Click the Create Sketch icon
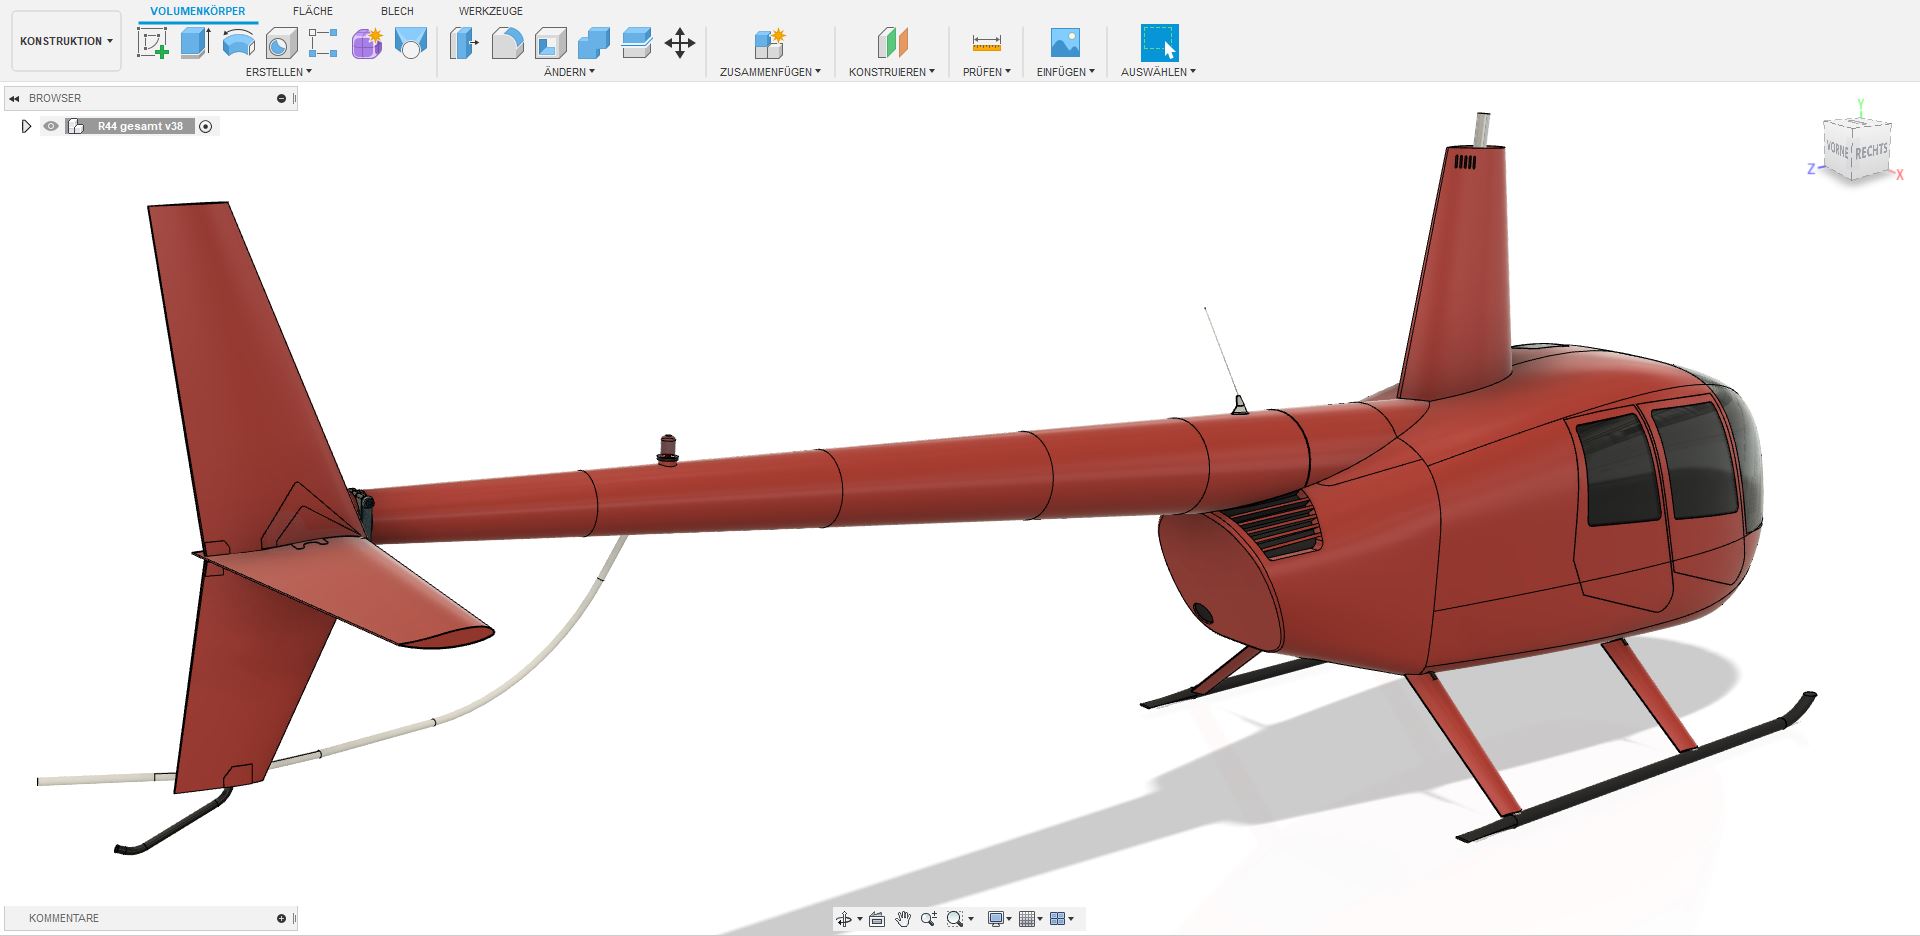This screenshot has width=1920, height=936. click(152, 43)
